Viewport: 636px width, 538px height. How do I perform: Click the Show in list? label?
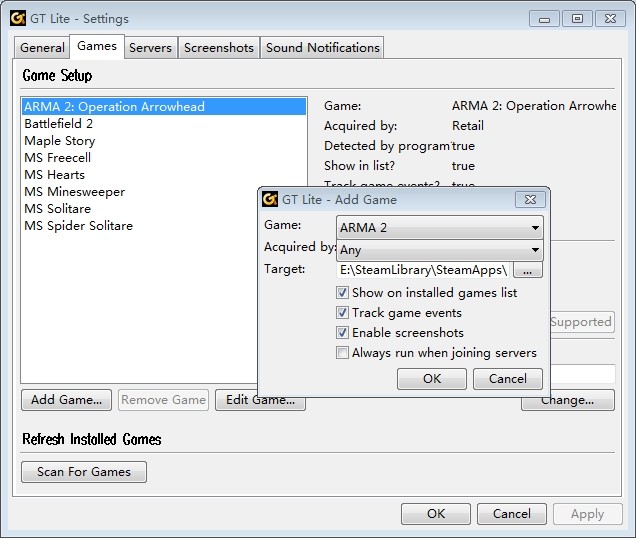tap(359, 166)
